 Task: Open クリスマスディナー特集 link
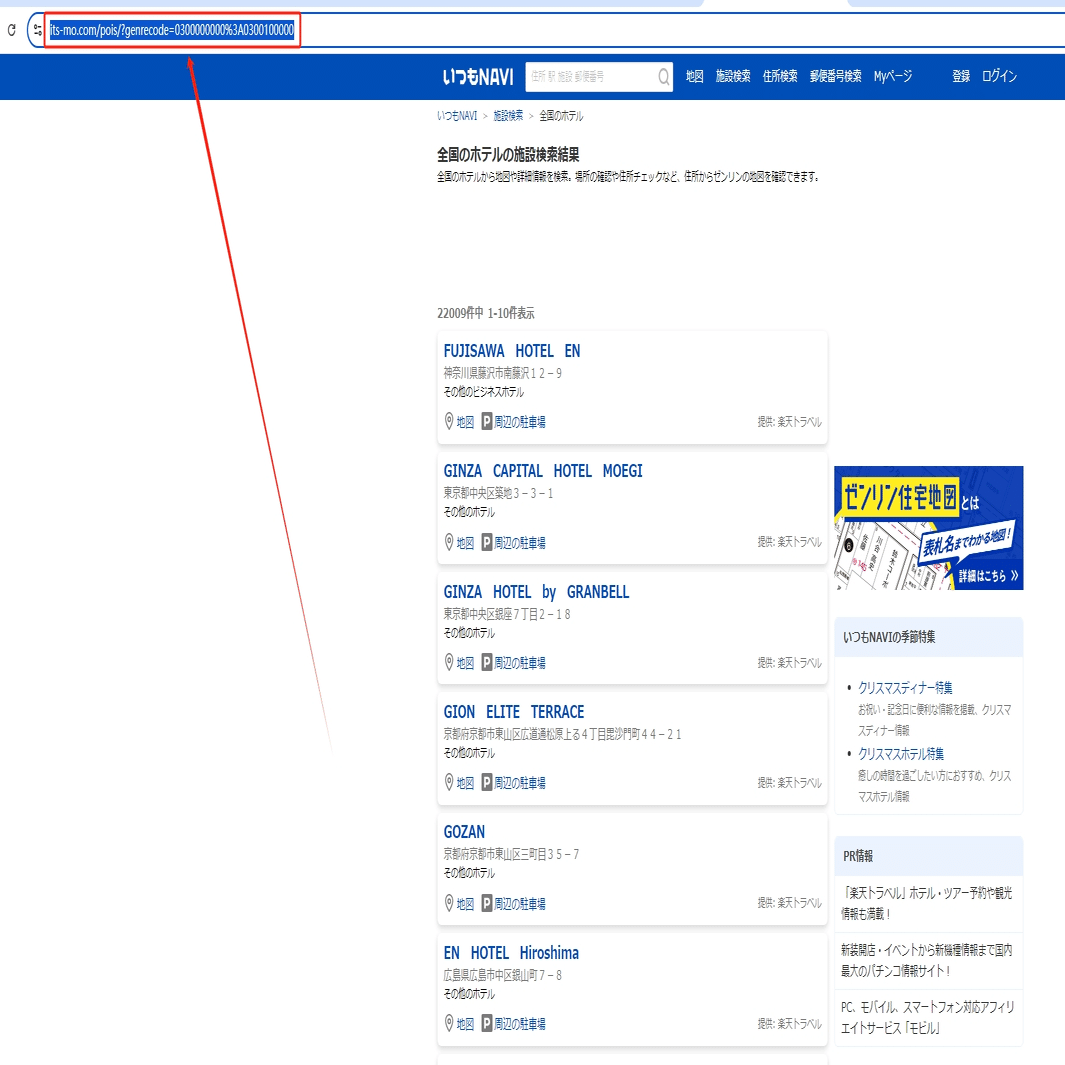[905, 688]
